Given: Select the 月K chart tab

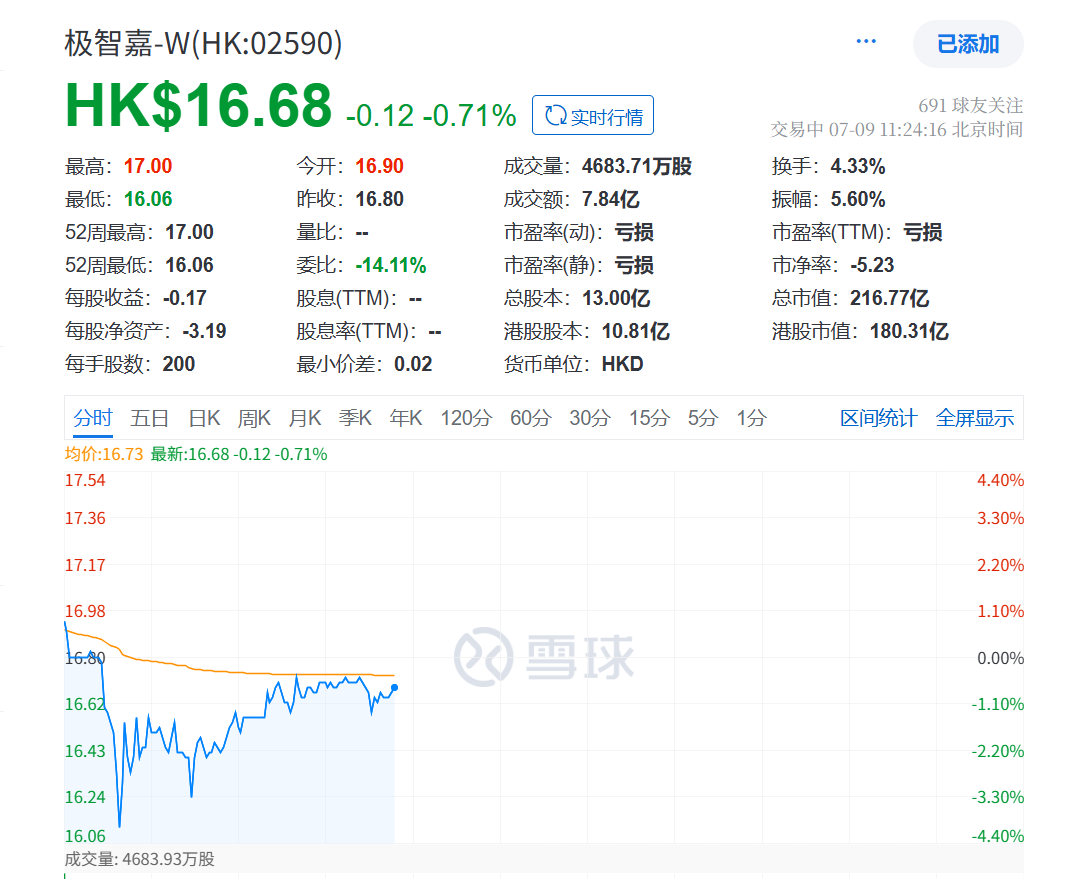Looking at the screenshot, I should click(x=304, y=418).
